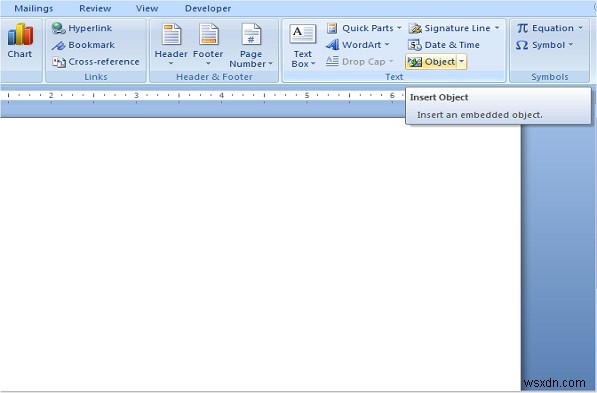Open the WordArt dropdown arrow
The width and height of the screenshot is (597, 393).
pyautogui.click(x=387, y=45)
